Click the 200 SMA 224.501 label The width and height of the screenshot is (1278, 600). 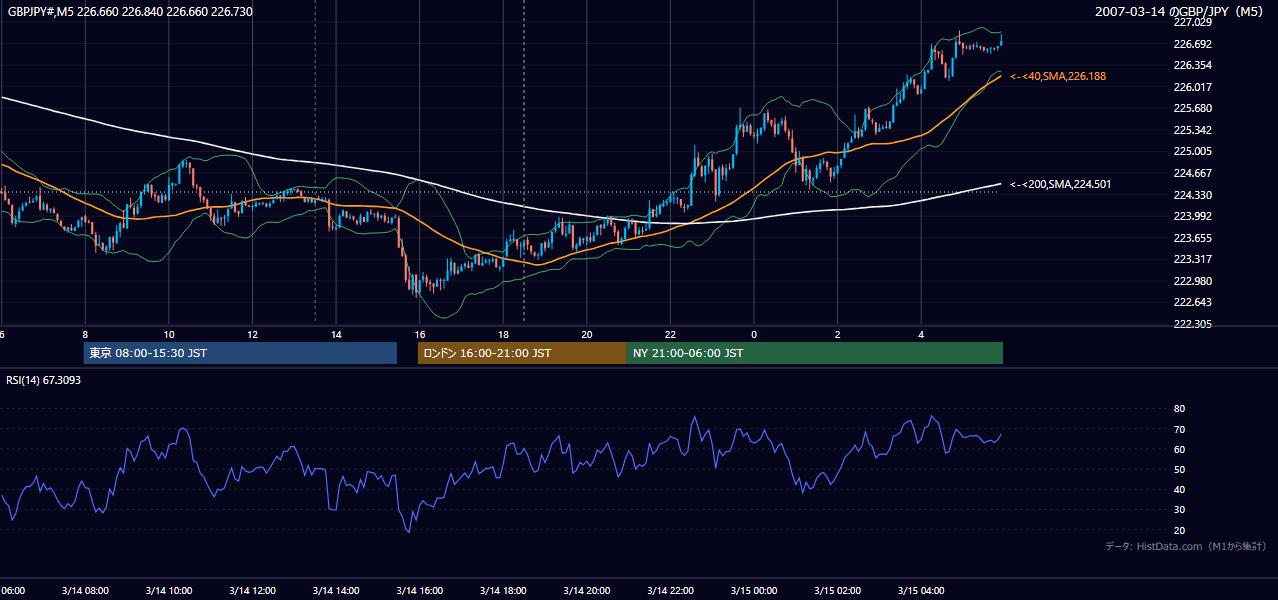point(1060,184)
